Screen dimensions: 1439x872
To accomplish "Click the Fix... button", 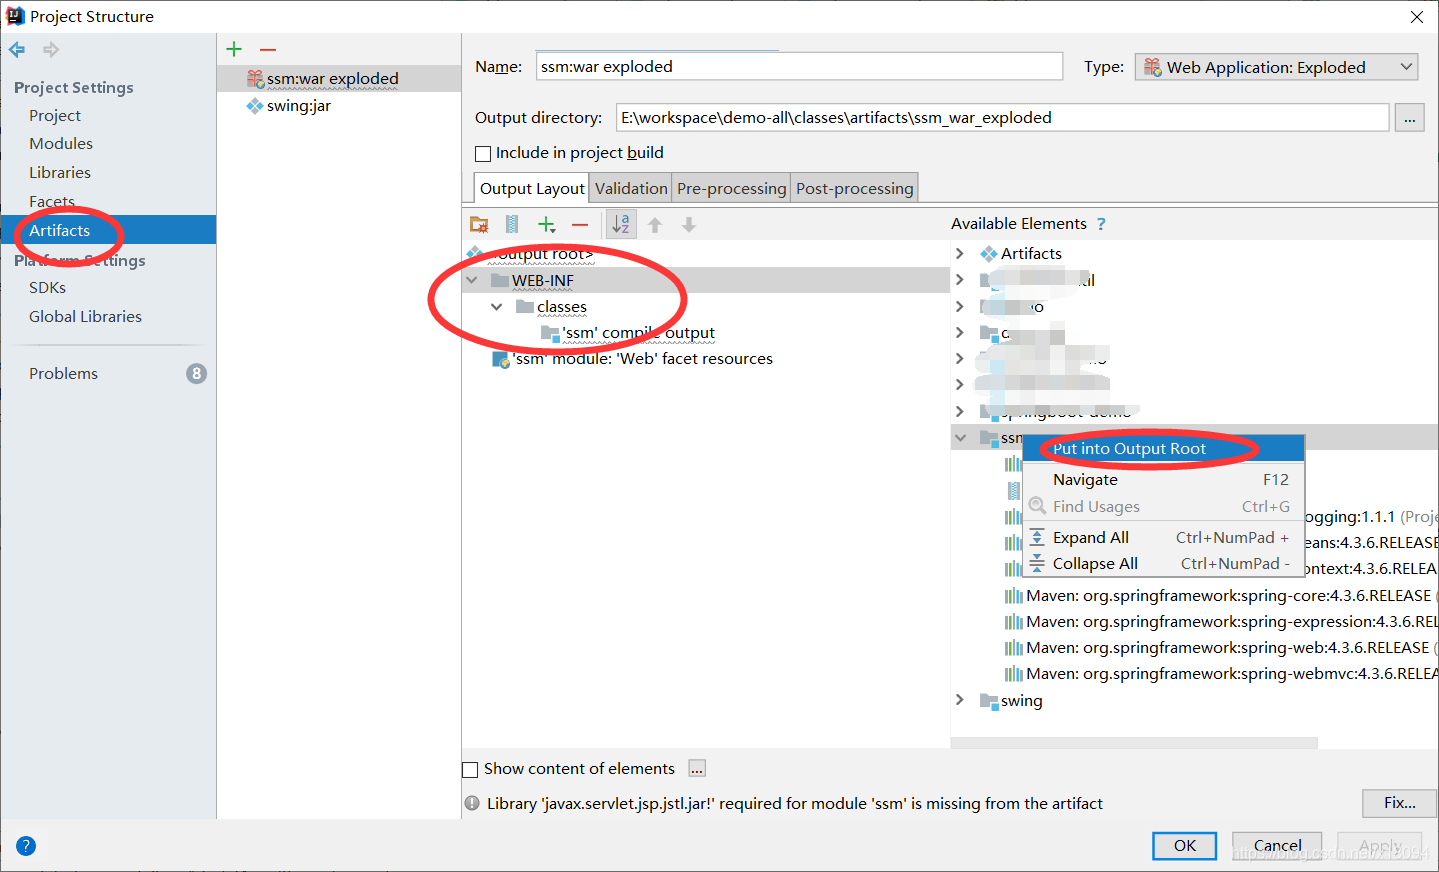I will coord(1398,803).
